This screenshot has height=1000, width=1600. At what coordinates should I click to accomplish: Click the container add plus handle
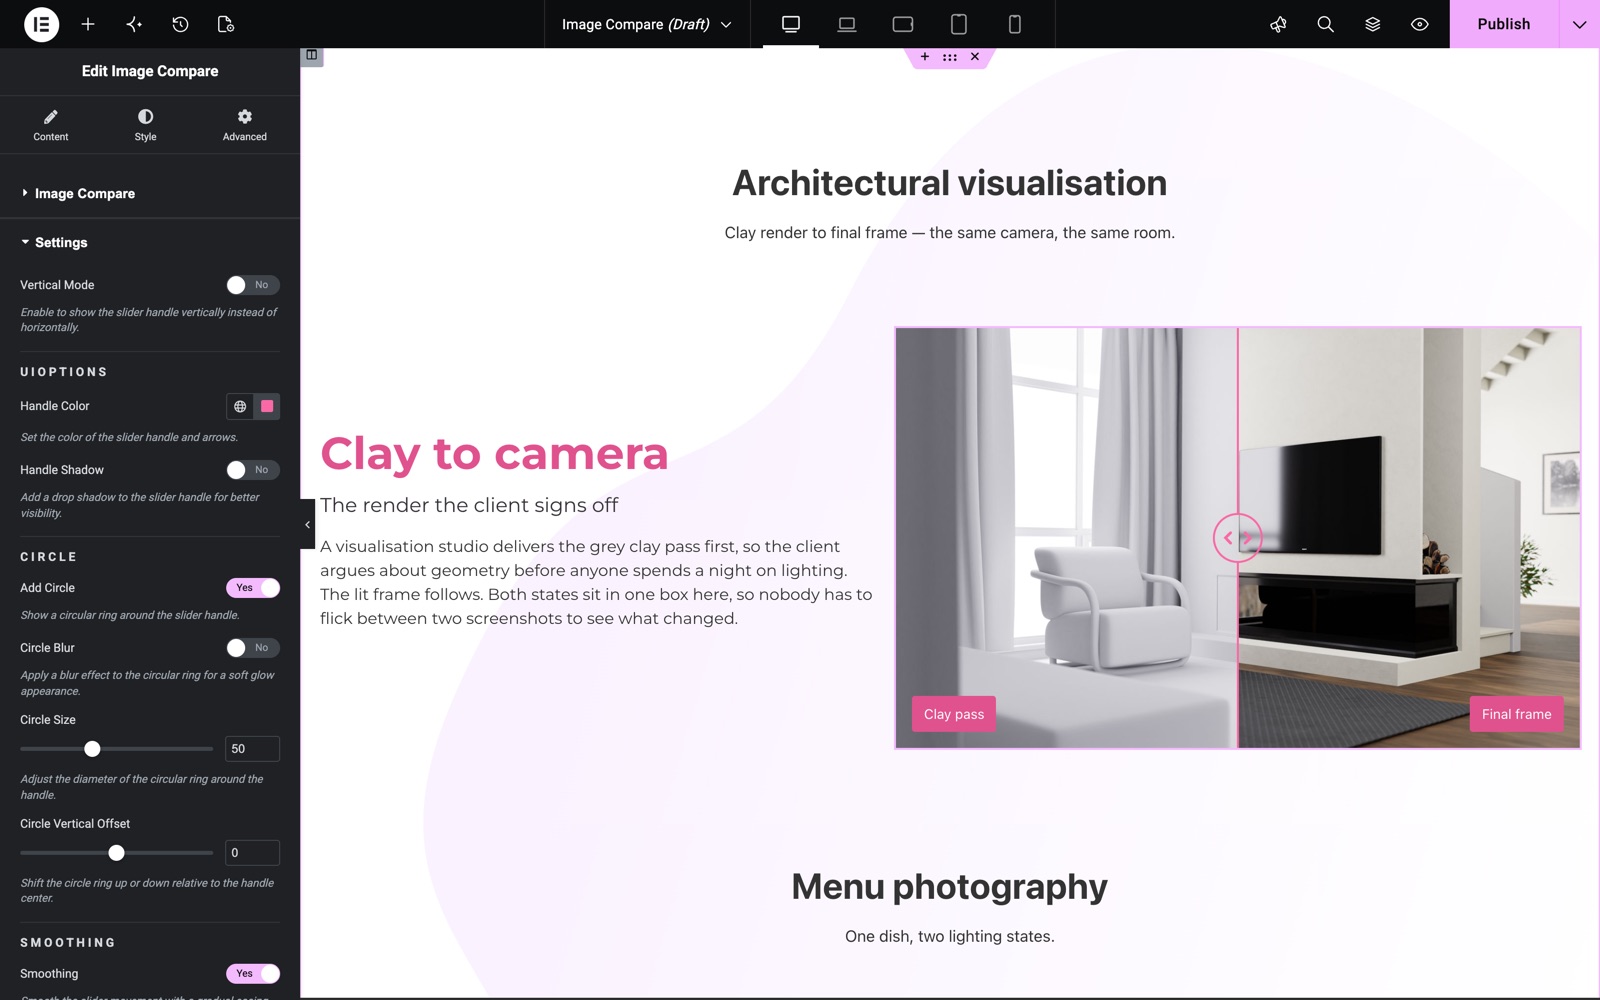tap(925, 57)
